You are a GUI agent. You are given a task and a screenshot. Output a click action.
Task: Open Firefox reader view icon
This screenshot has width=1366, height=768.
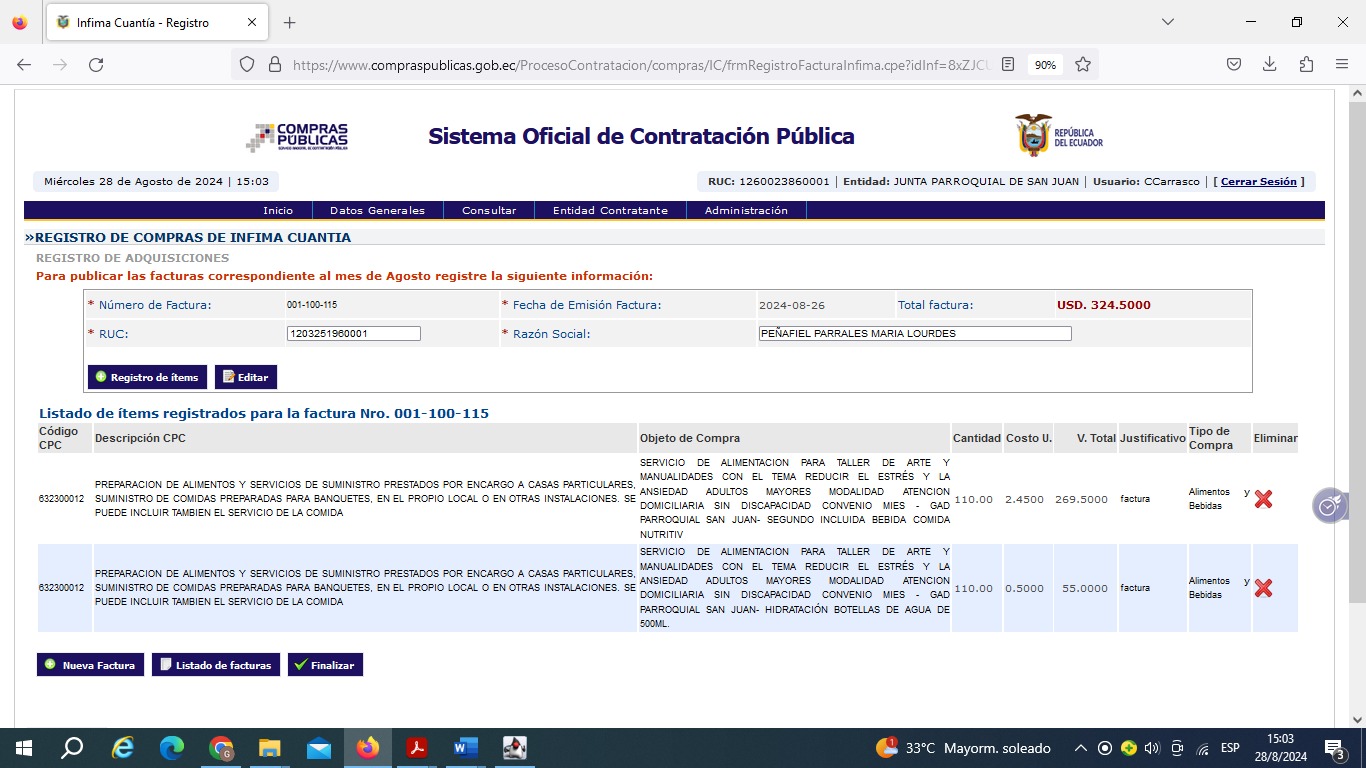pos(1008,64)
